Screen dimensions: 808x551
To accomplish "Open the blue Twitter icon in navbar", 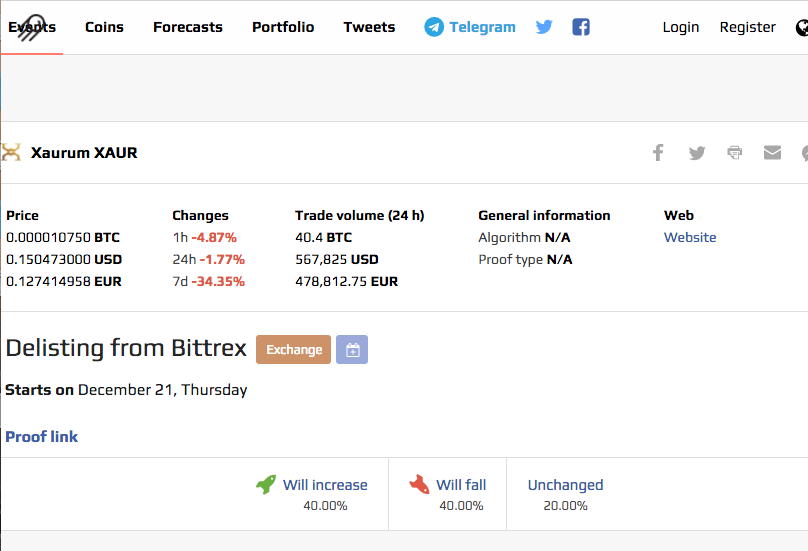I will 544,27.
